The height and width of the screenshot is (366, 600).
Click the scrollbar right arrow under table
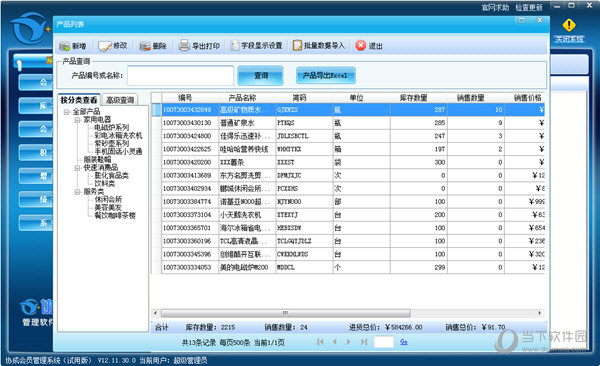(540, 313)
